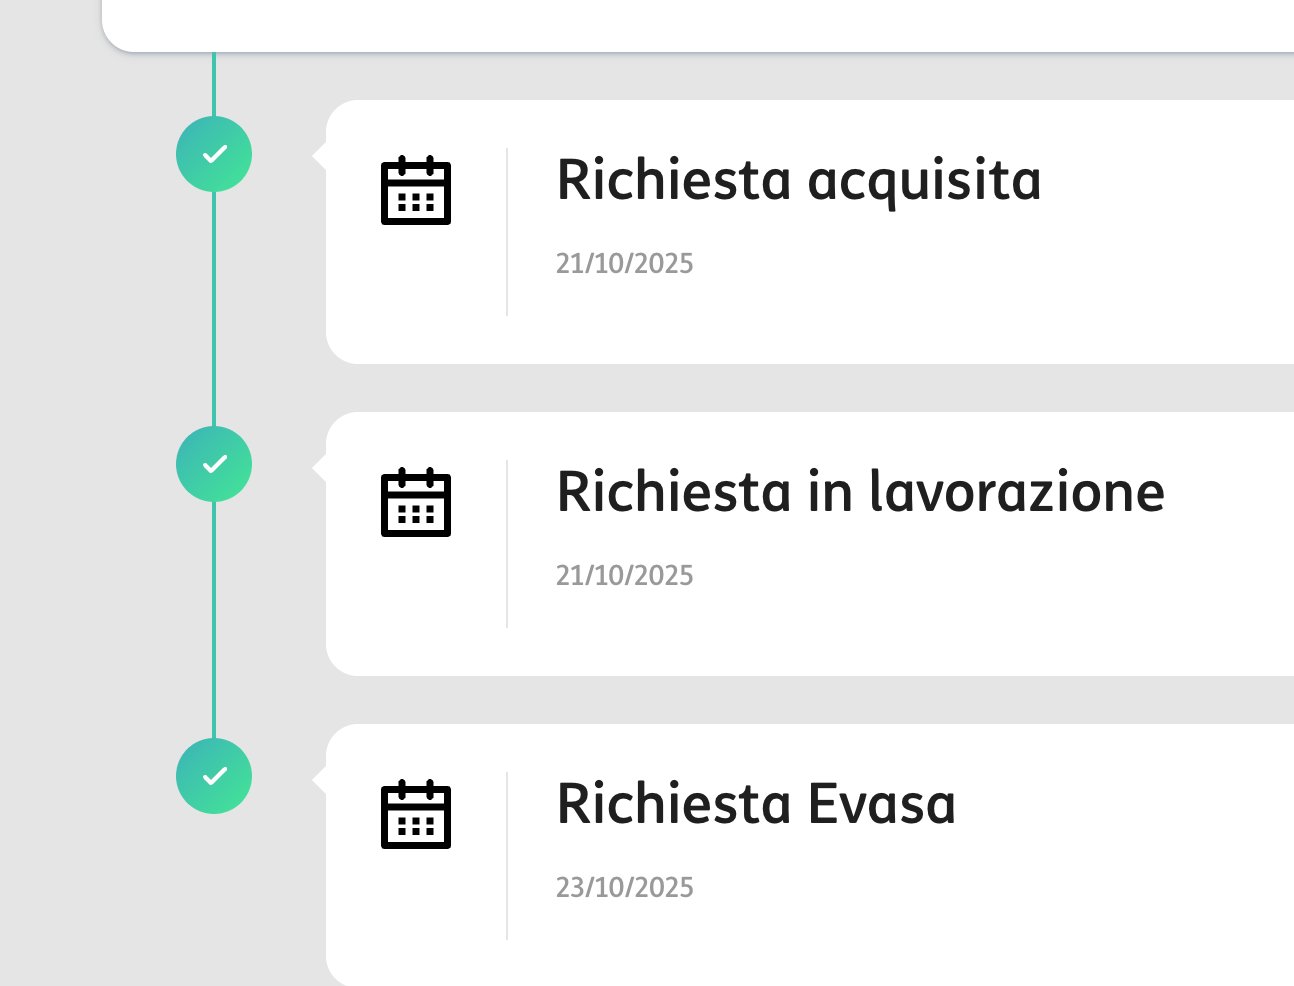Click the vertical divider in Richiesta acquisita card
The image size is (1294, 986).
point(507,232)
